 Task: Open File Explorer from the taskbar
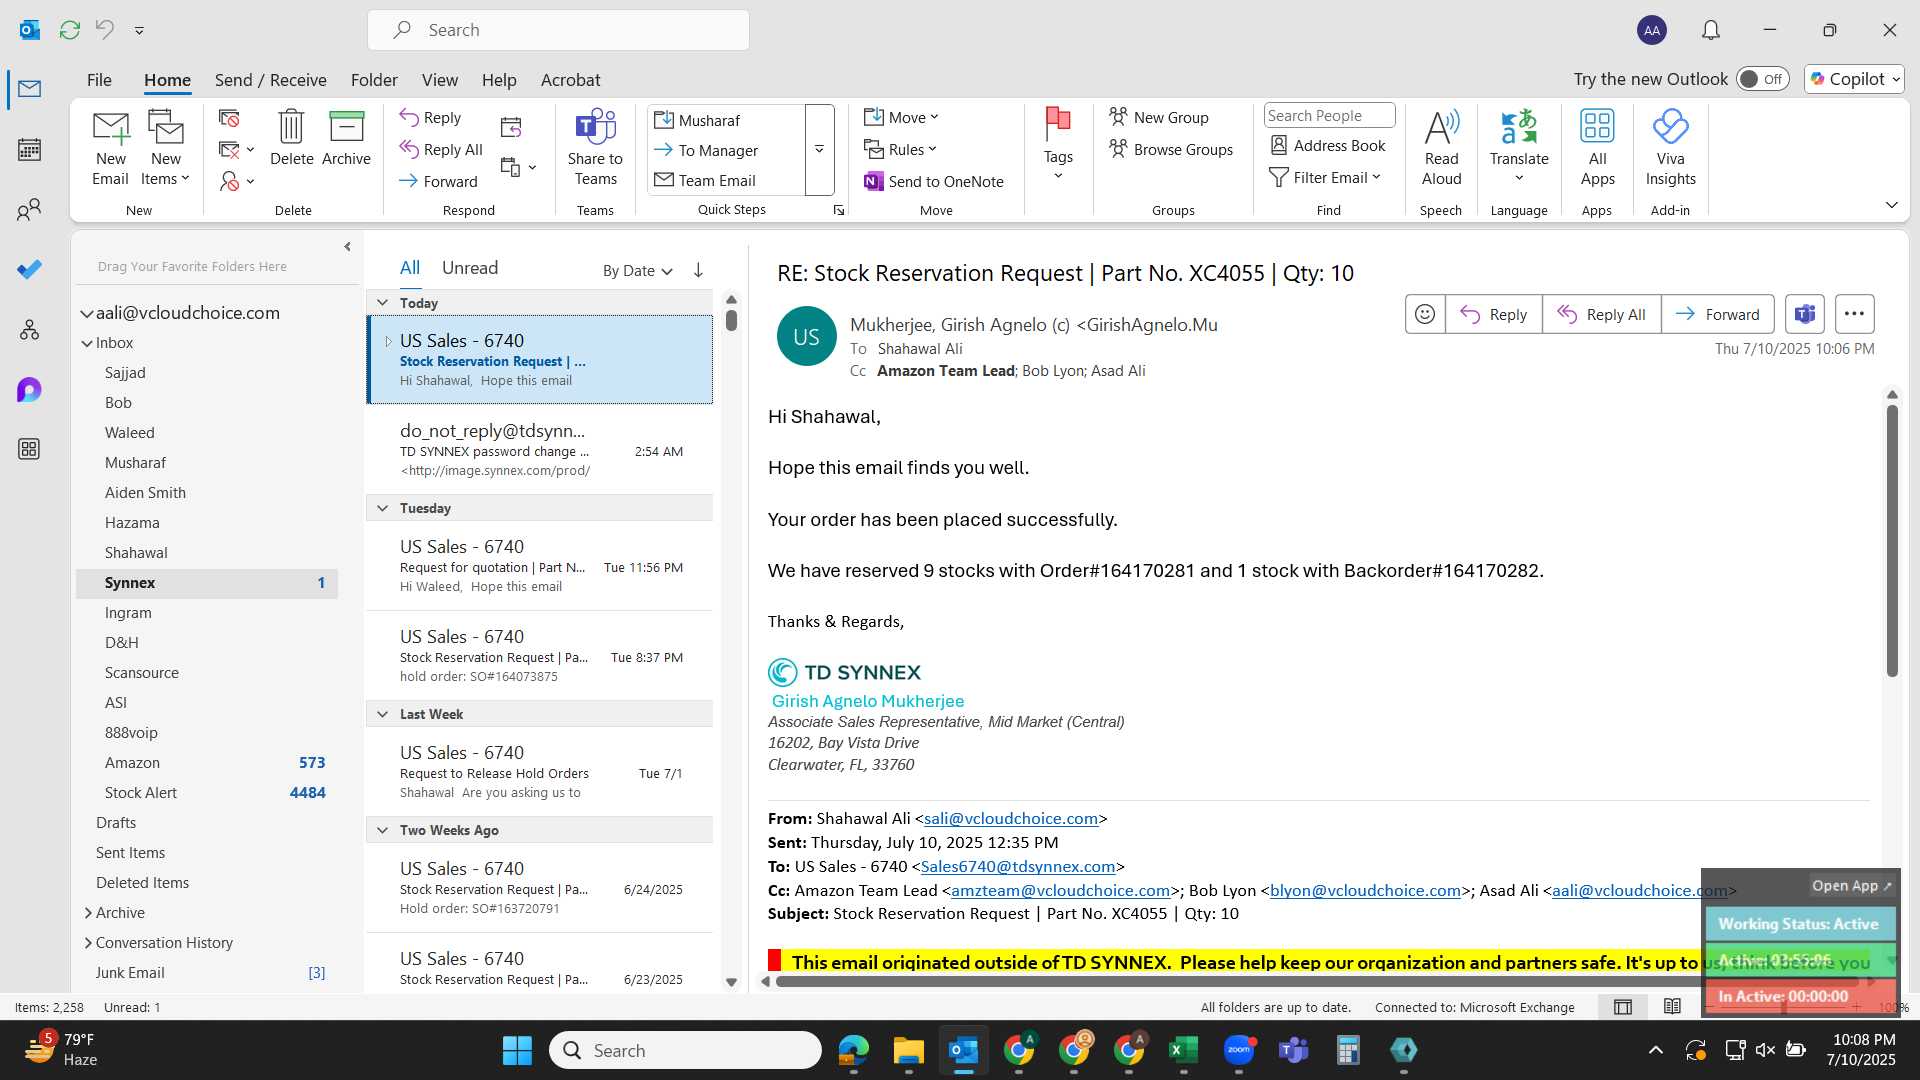coord(908,1050)
